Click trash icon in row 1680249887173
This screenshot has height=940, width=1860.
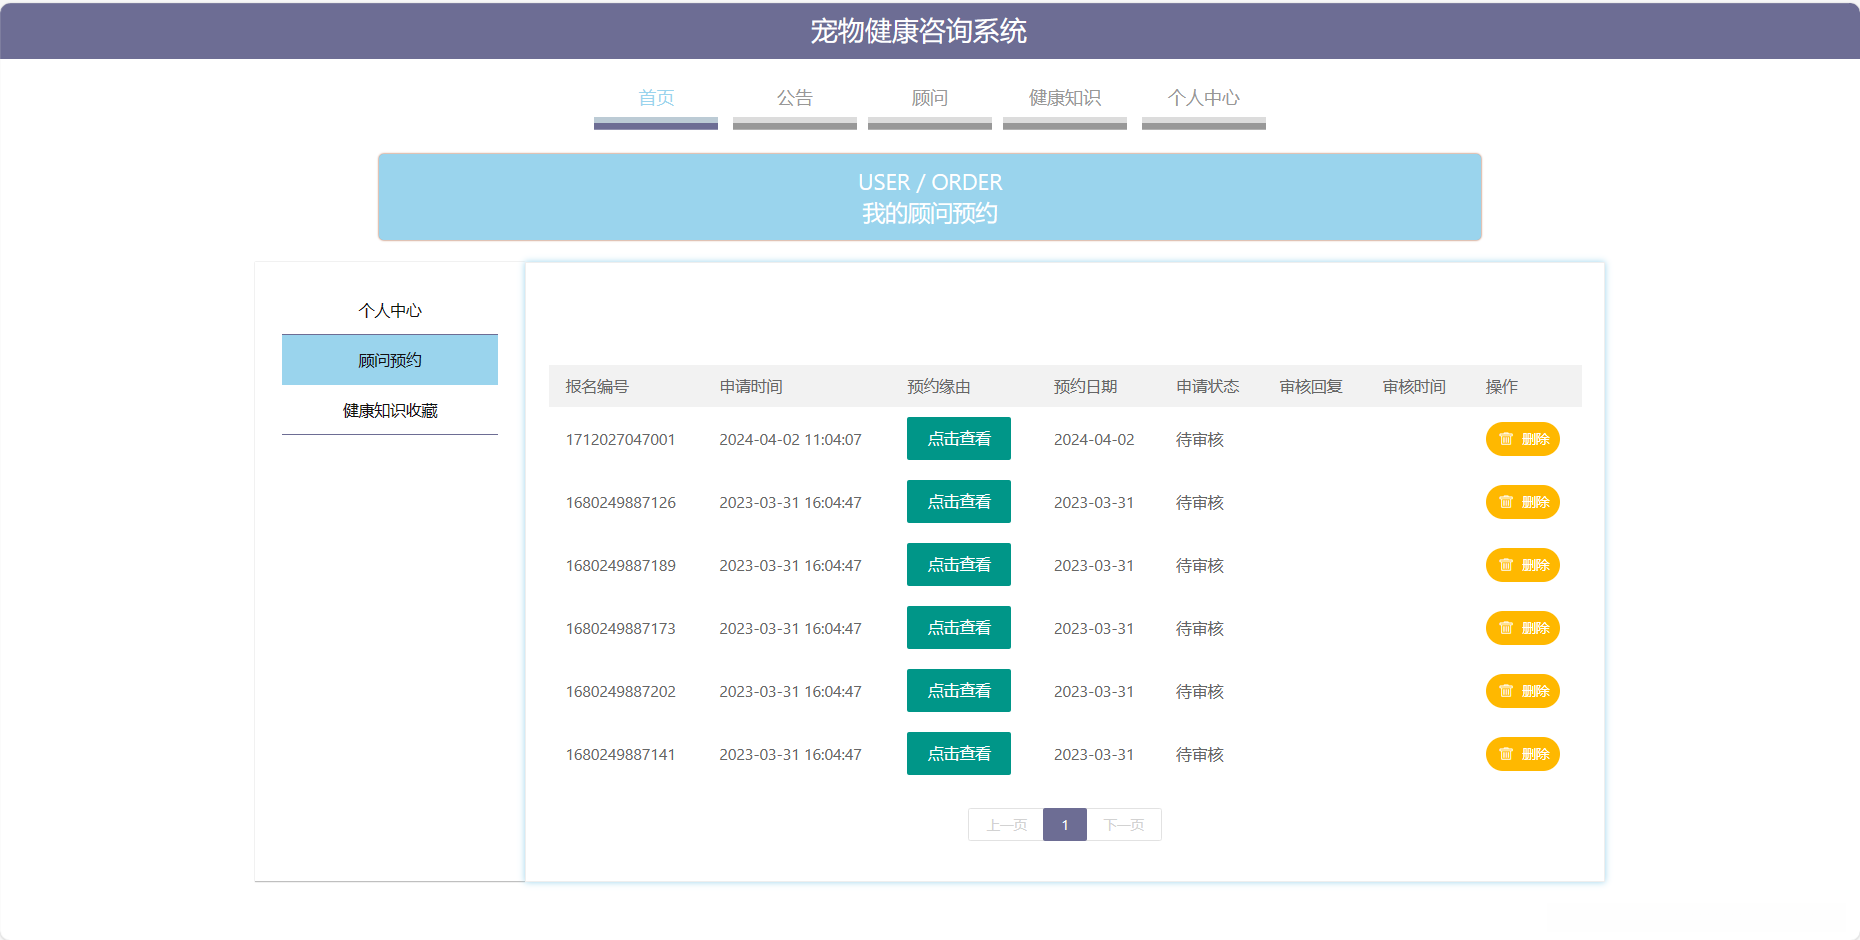tap(1506, 628)
